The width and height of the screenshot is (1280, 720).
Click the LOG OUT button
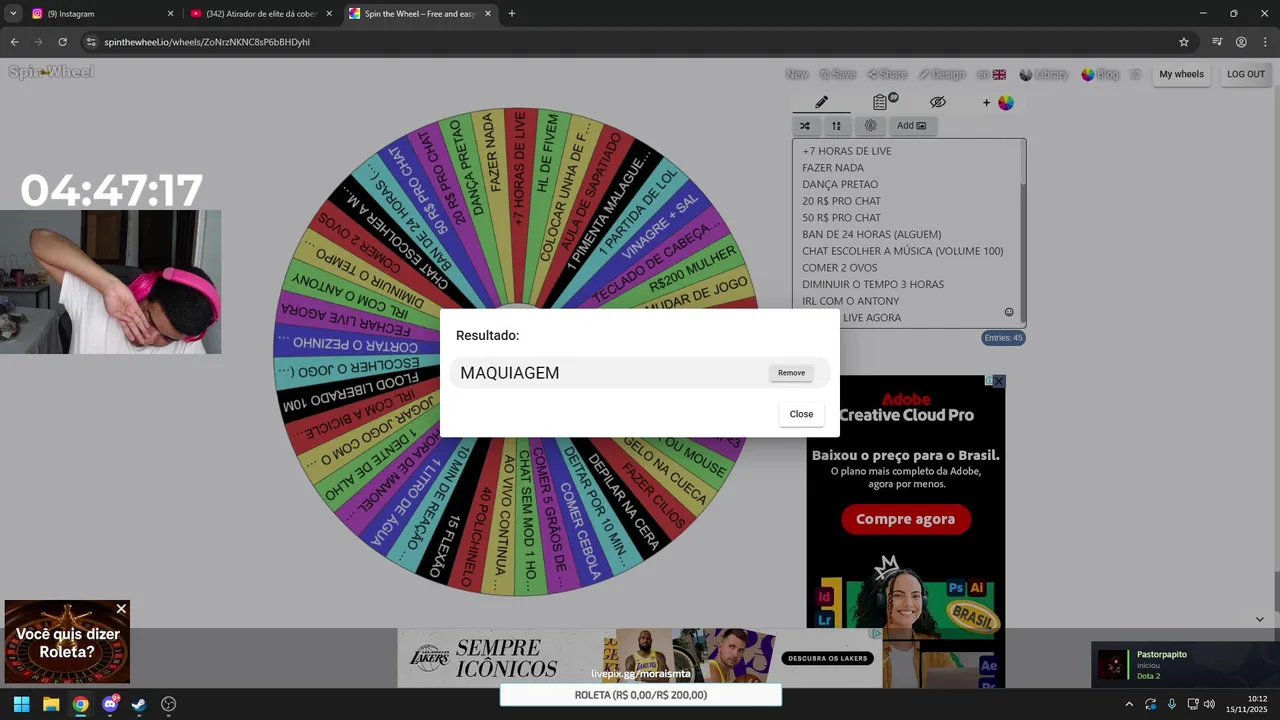pos(1246,74)
